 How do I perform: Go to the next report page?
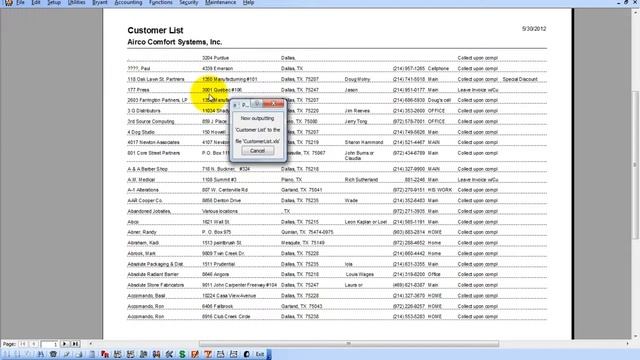[x=64, y=344]
